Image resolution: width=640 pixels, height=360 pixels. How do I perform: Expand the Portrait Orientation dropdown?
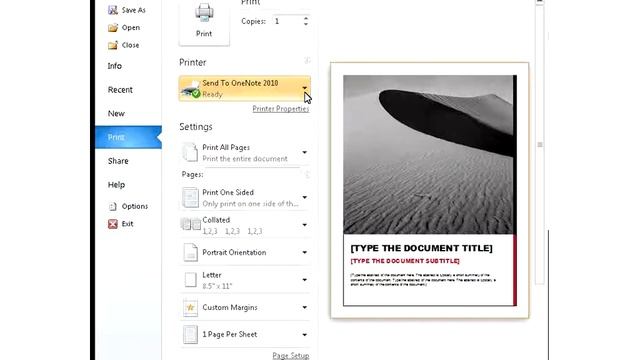tap(304, 252)
